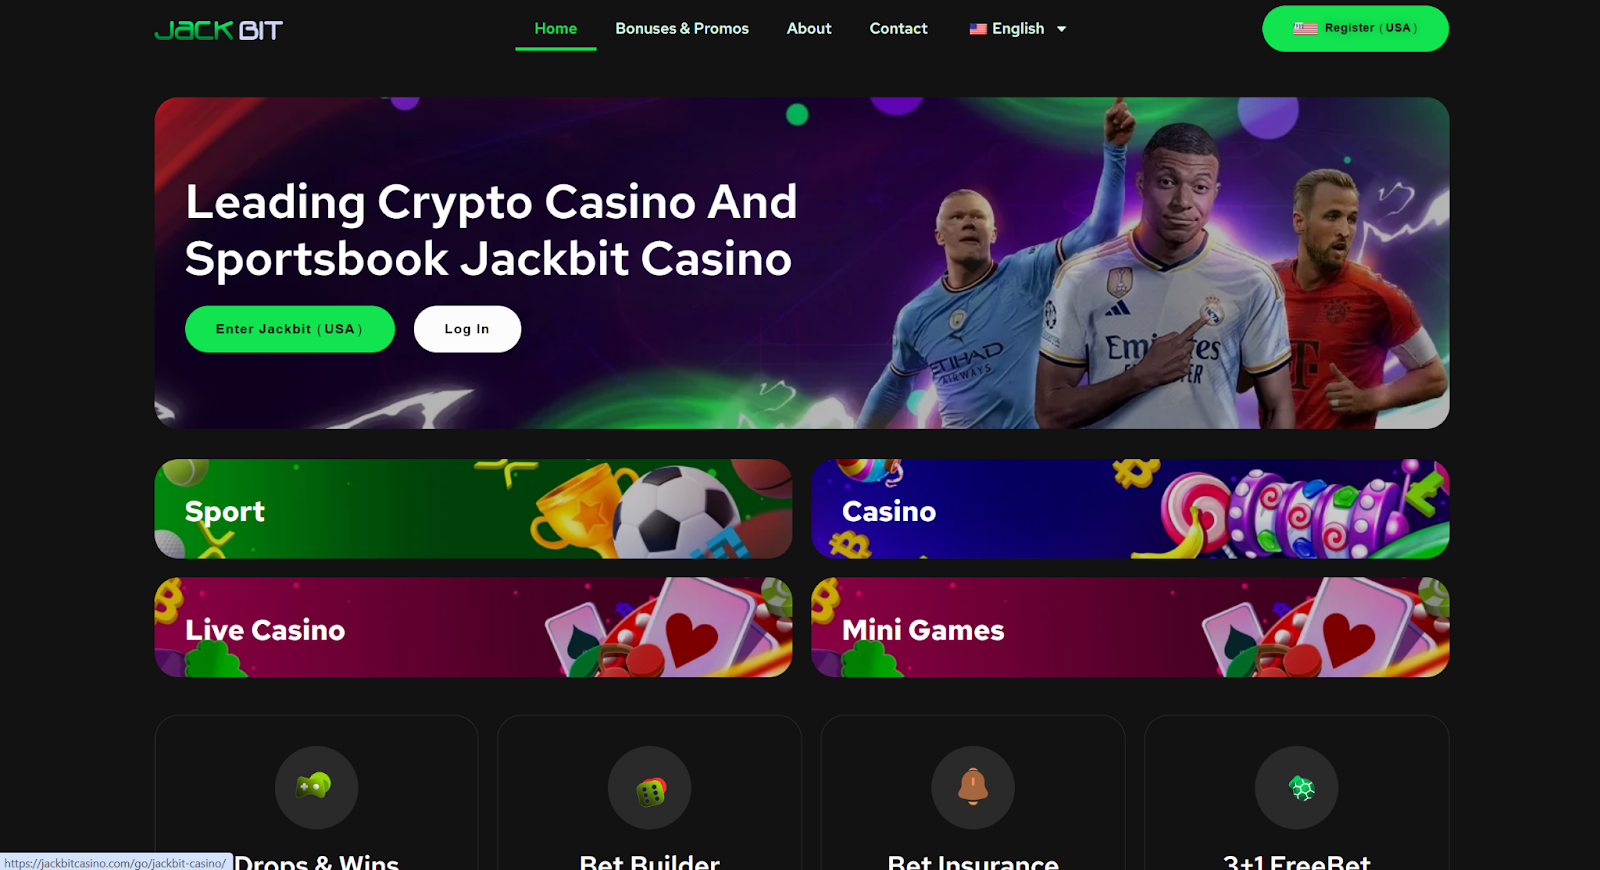The width and height of the screenshot is (1600, 870).
Task: Open the Casino category banner
Action: (x=1130, y=509)
